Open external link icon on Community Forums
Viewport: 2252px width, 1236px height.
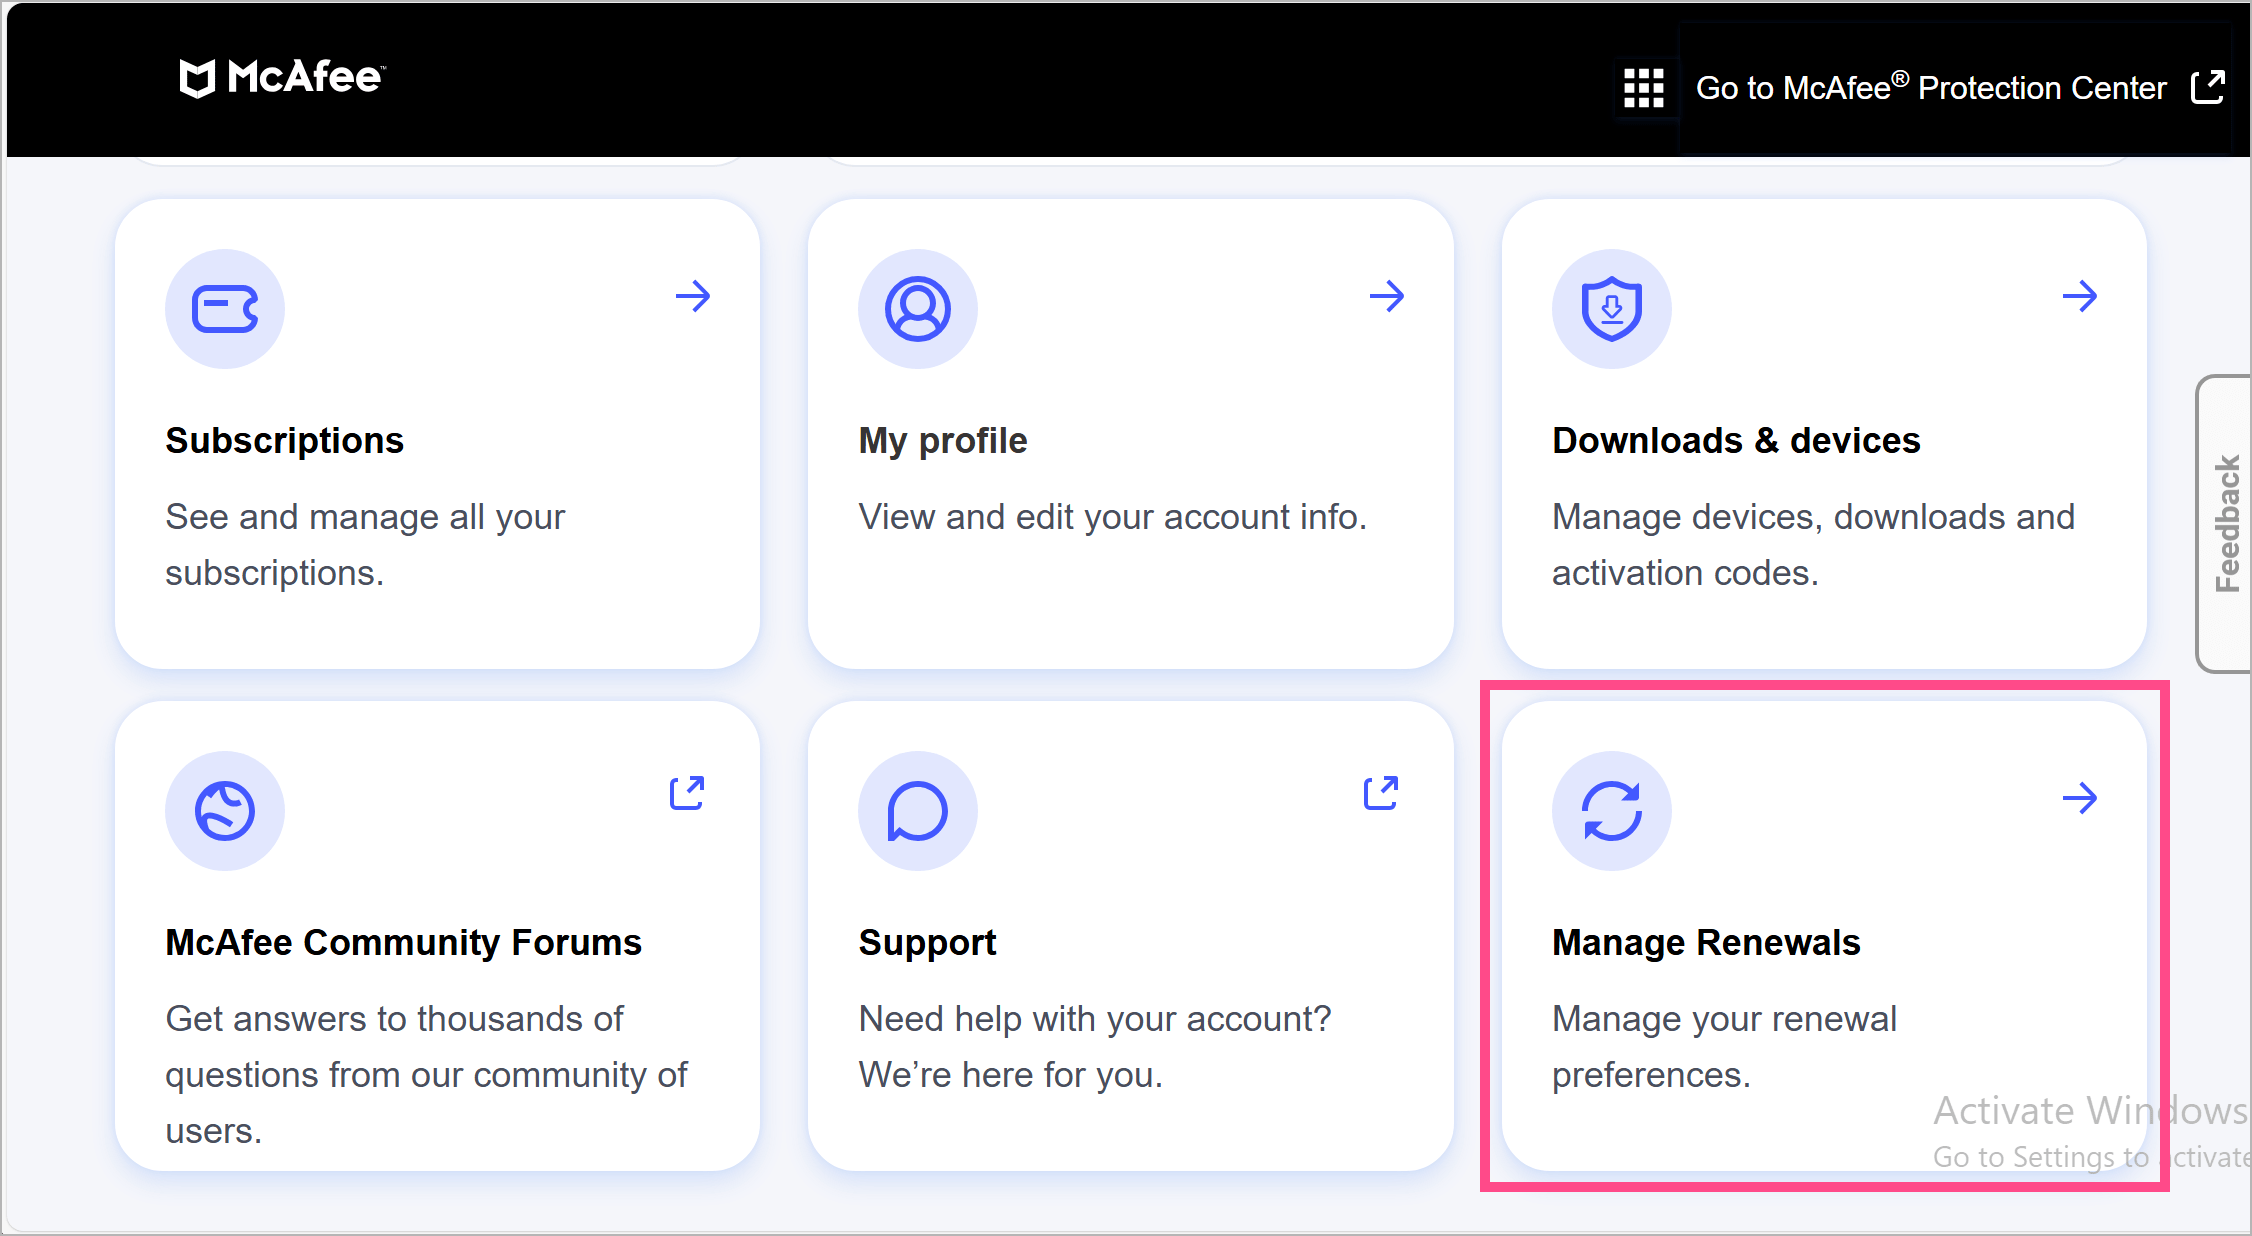pos(687,793)
